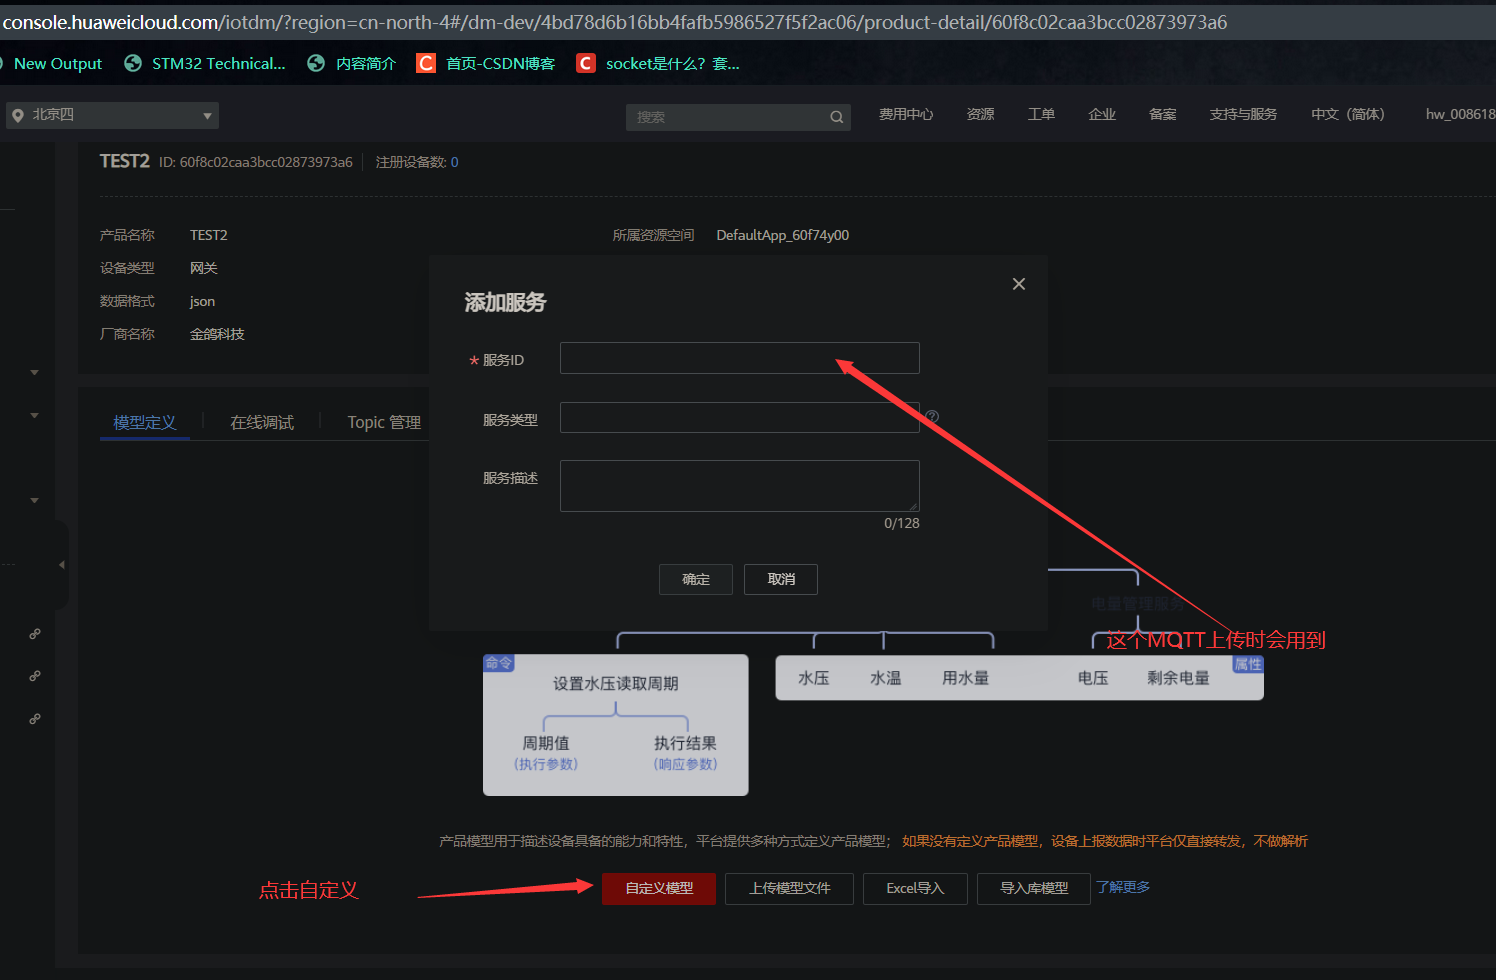Cancel the dialog with 取消

781,579
